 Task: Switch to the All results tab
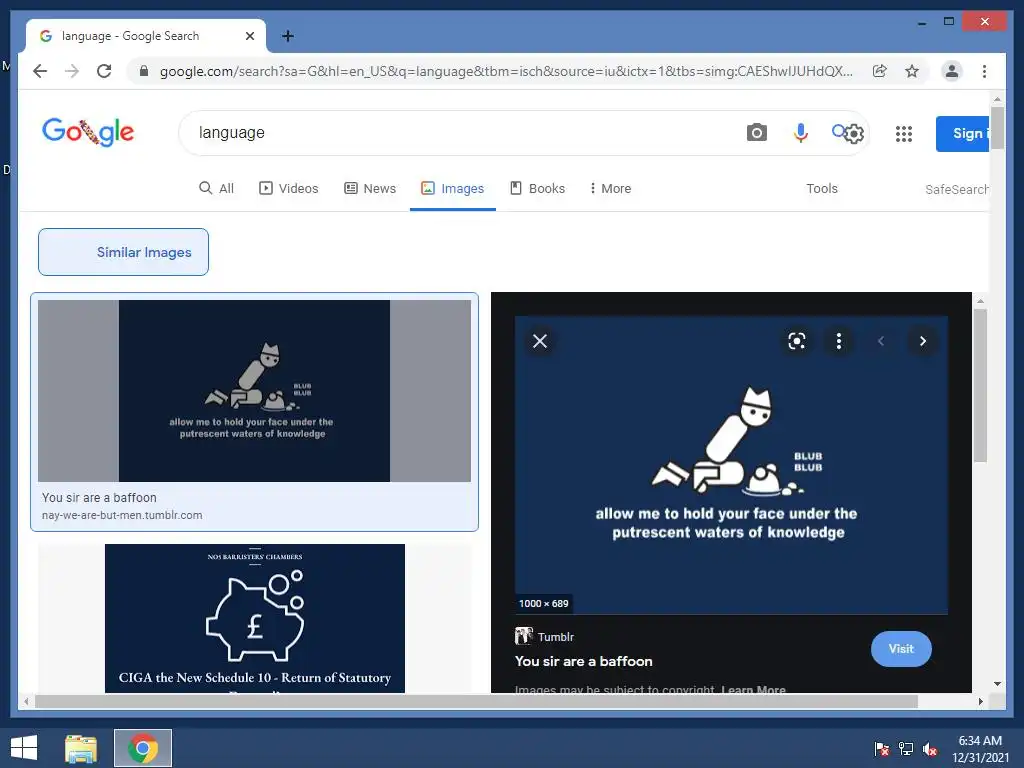point(216,188)
